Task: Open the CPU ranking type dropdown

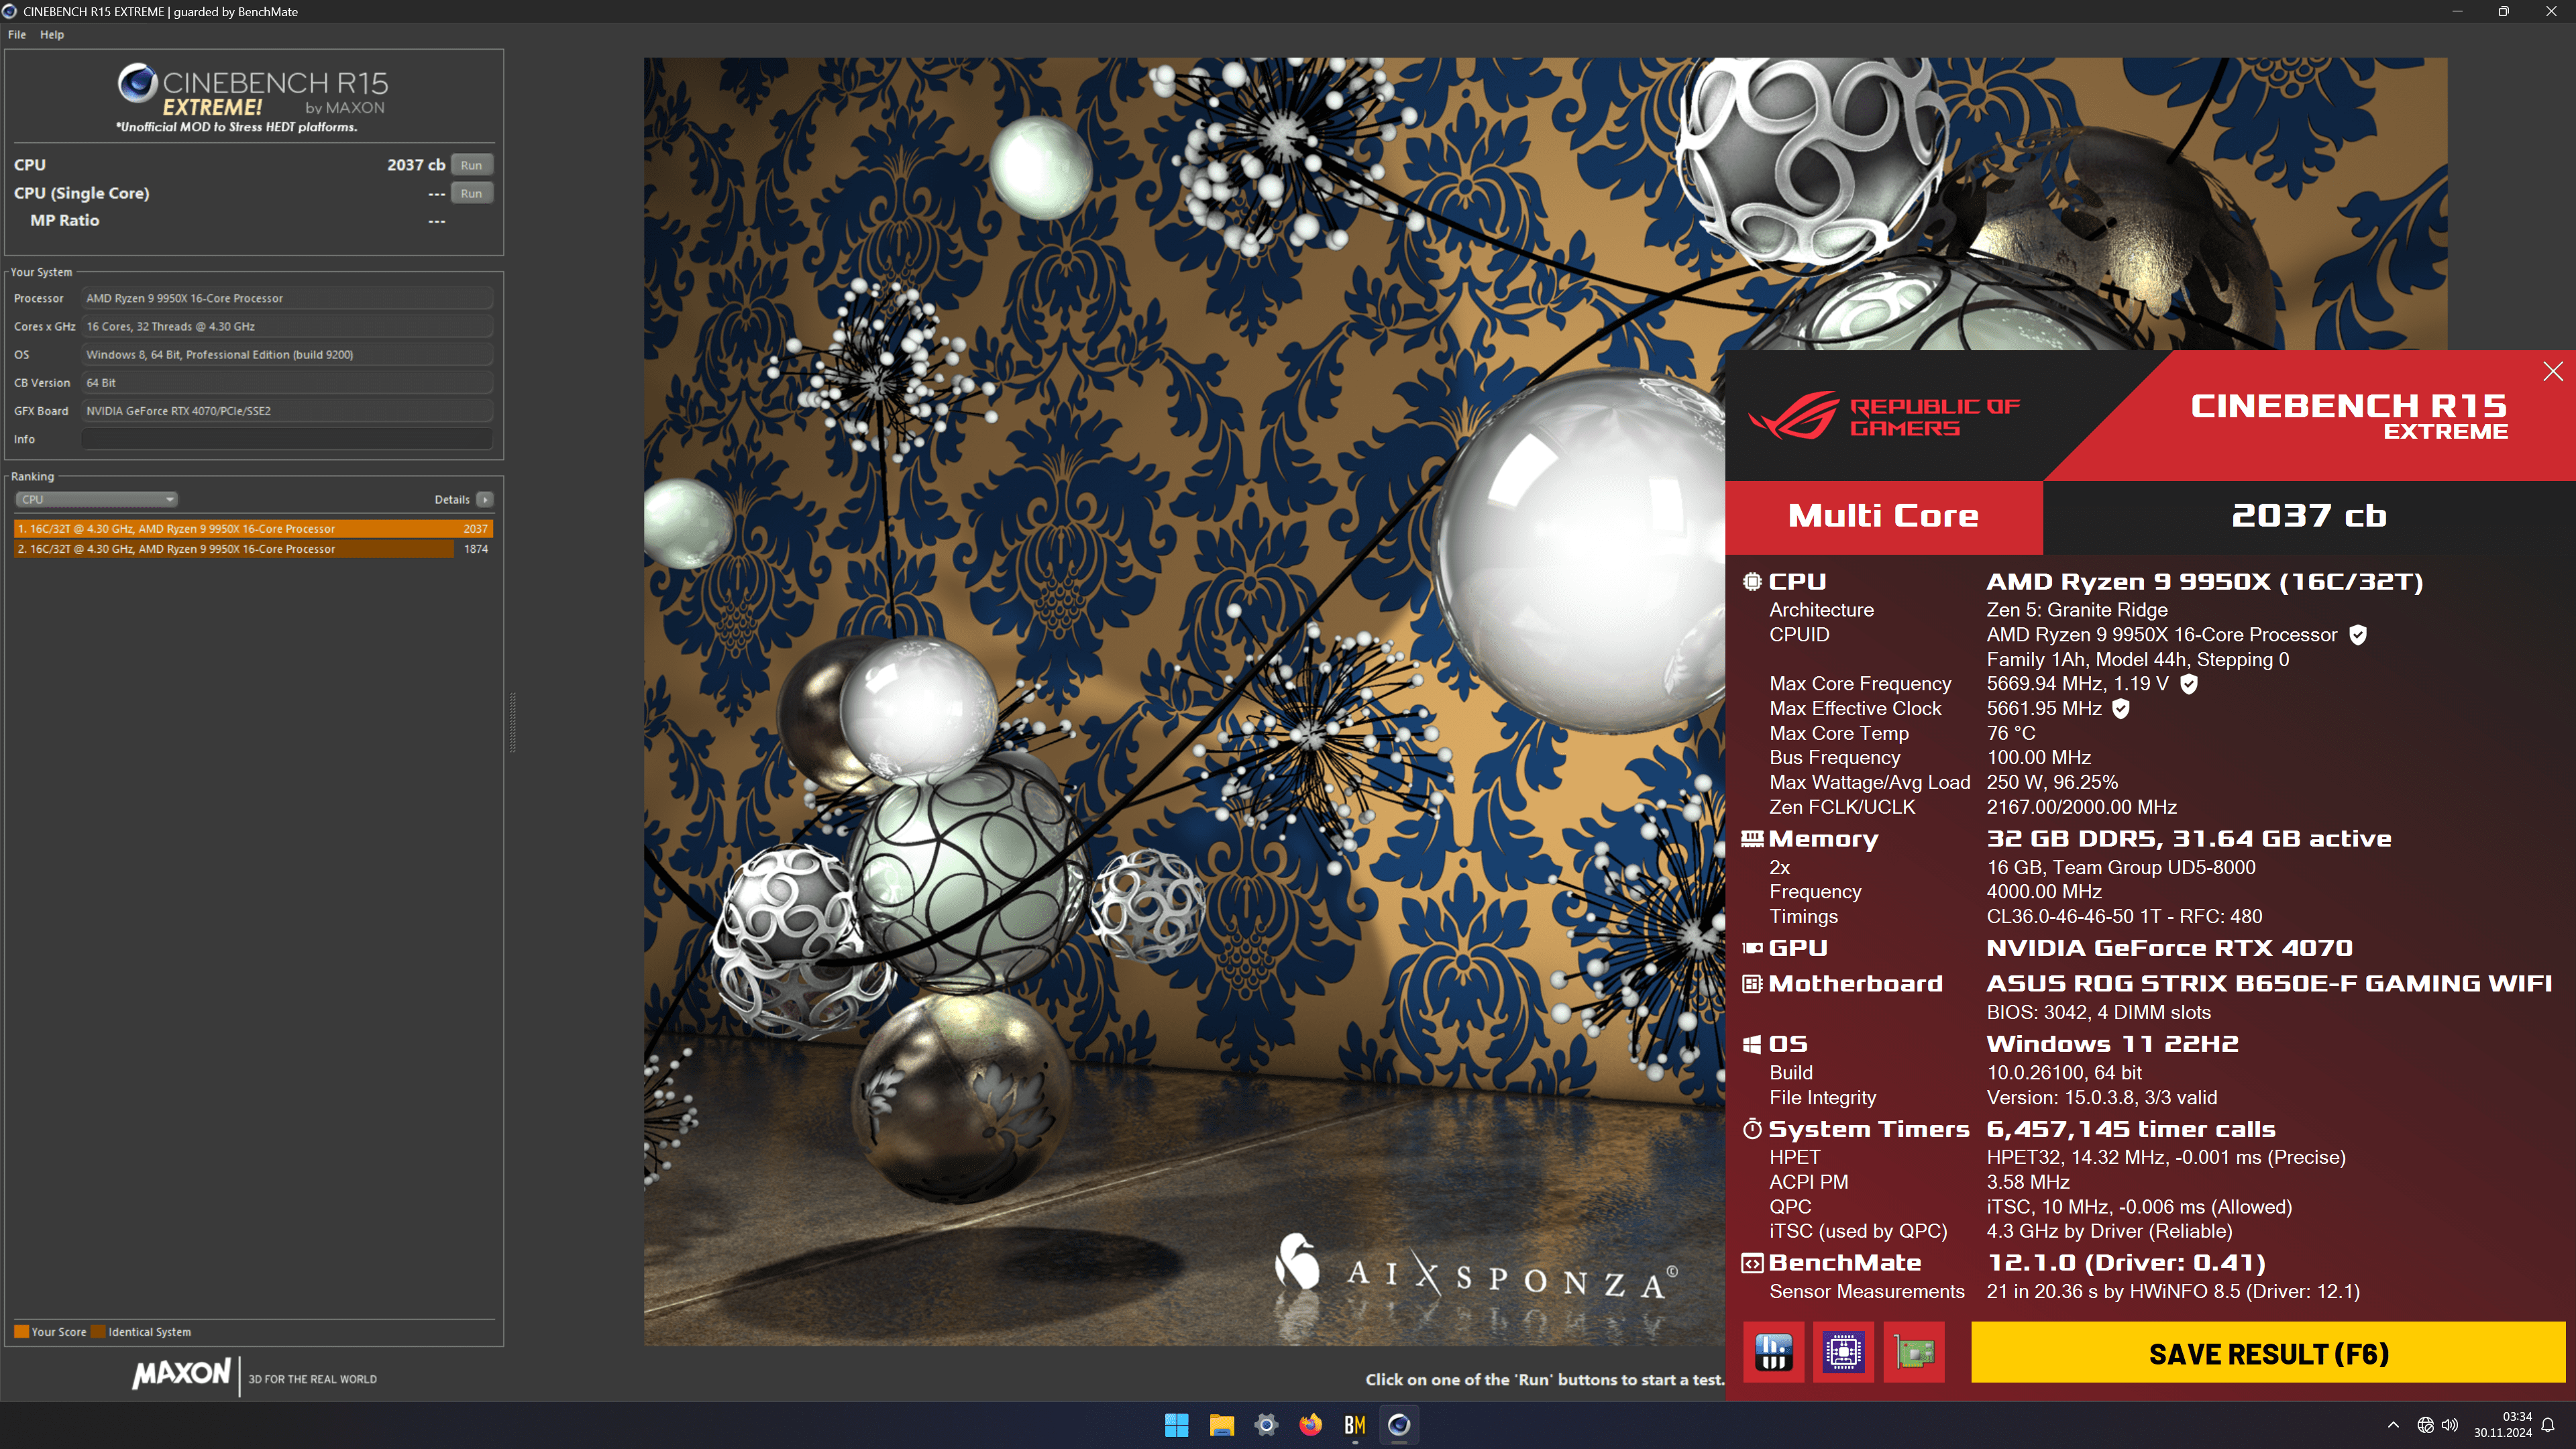Action: 97,499
